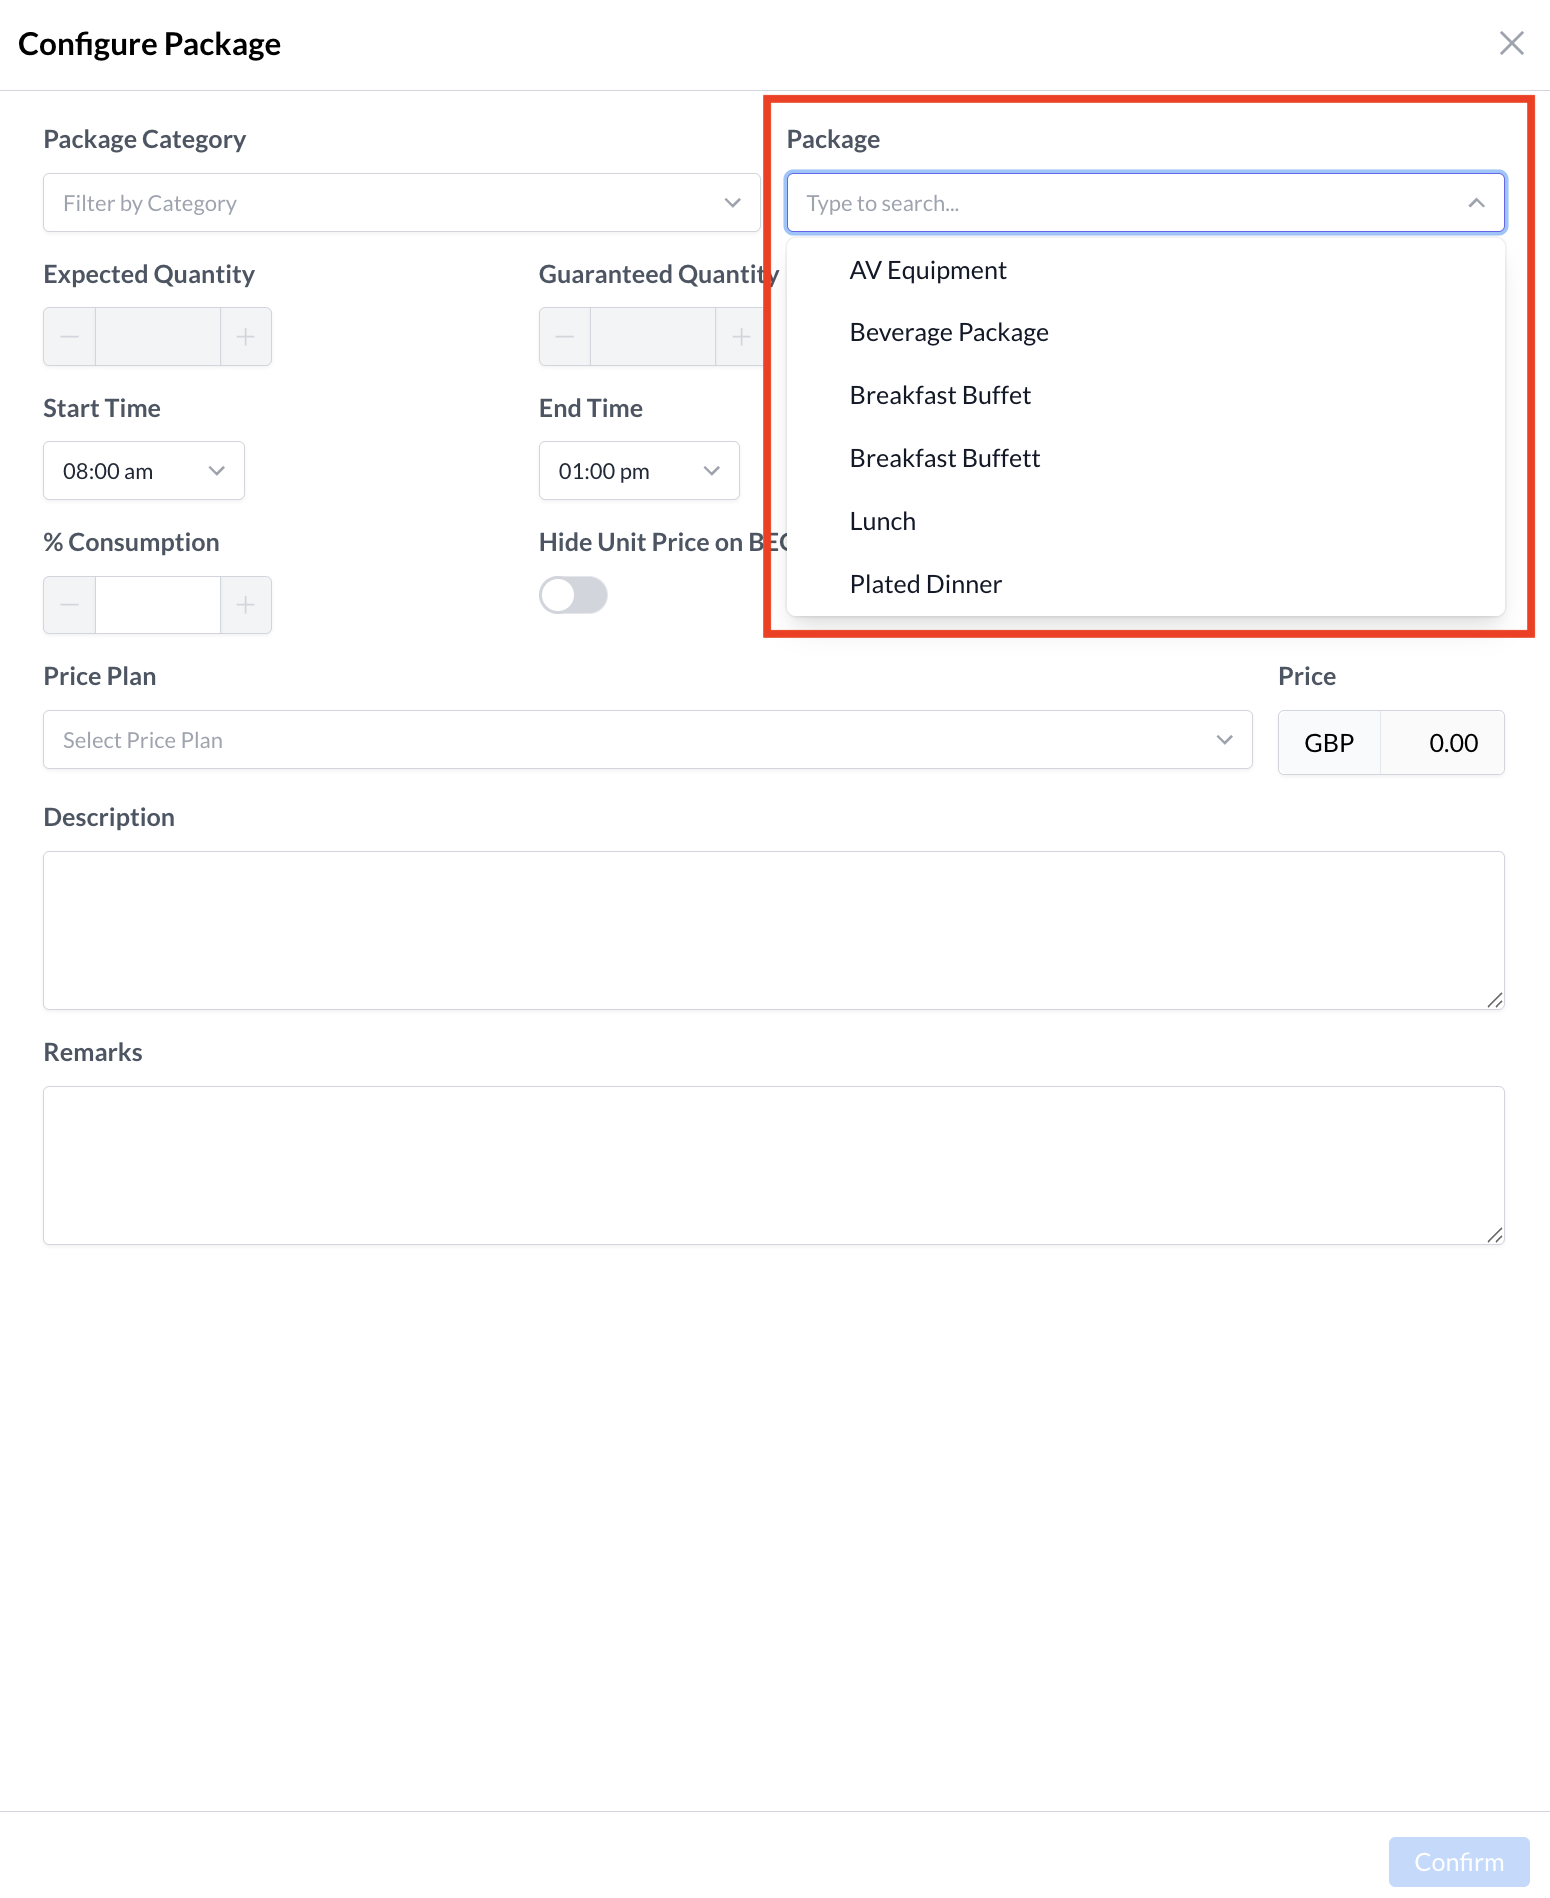
Task: Focus the Package search input field
Action: (x=1120, y=203)
